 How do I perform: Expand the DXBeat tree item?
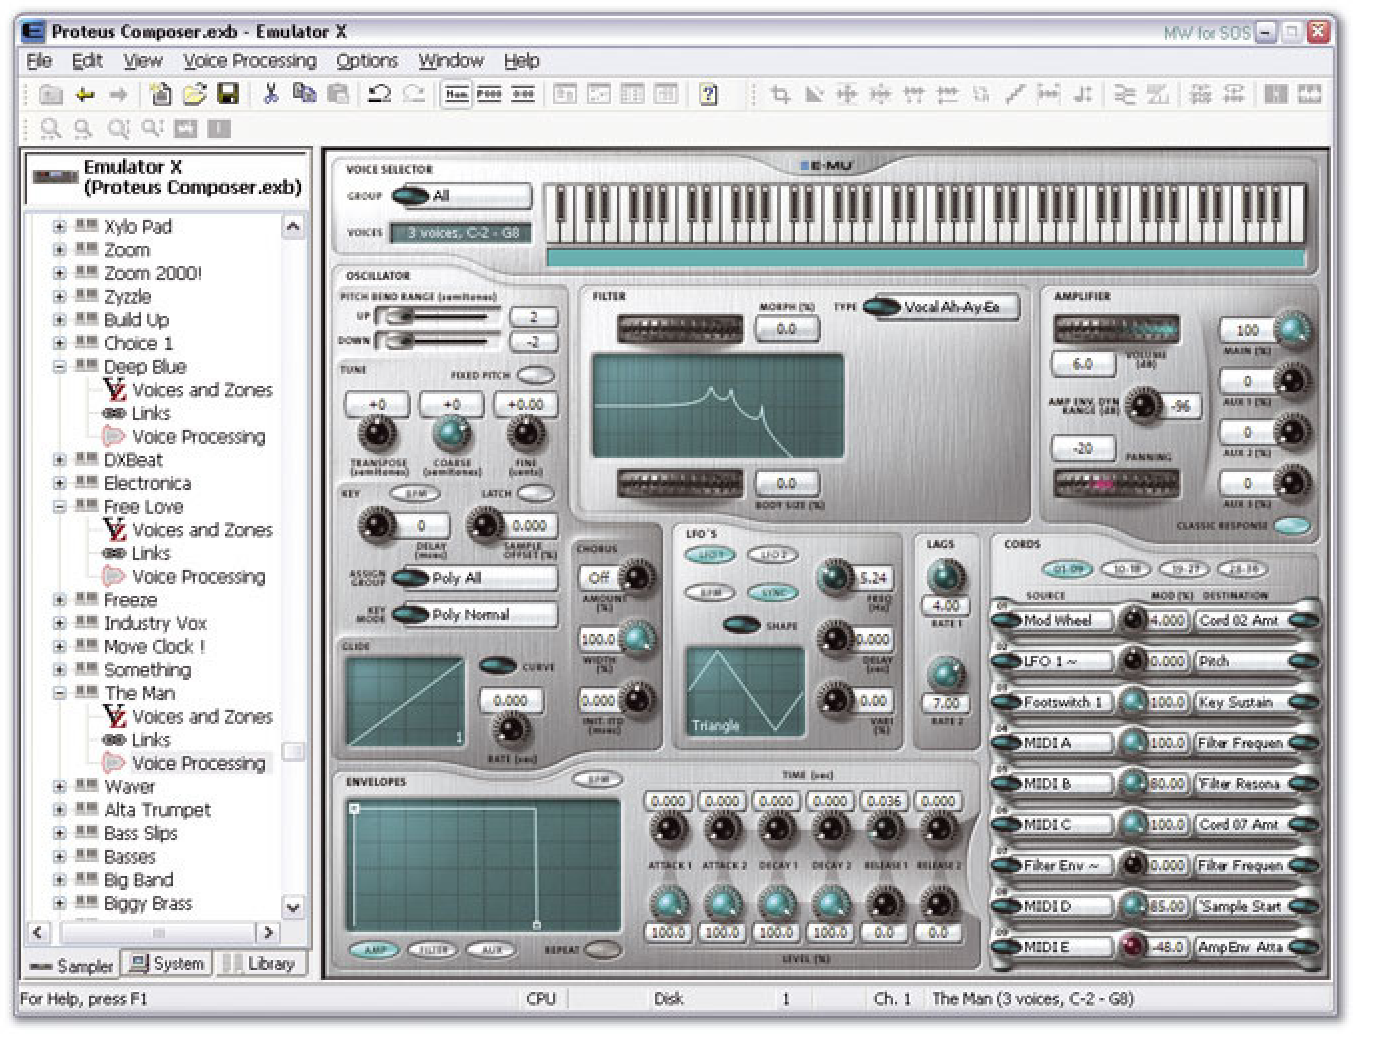(60, 460)
